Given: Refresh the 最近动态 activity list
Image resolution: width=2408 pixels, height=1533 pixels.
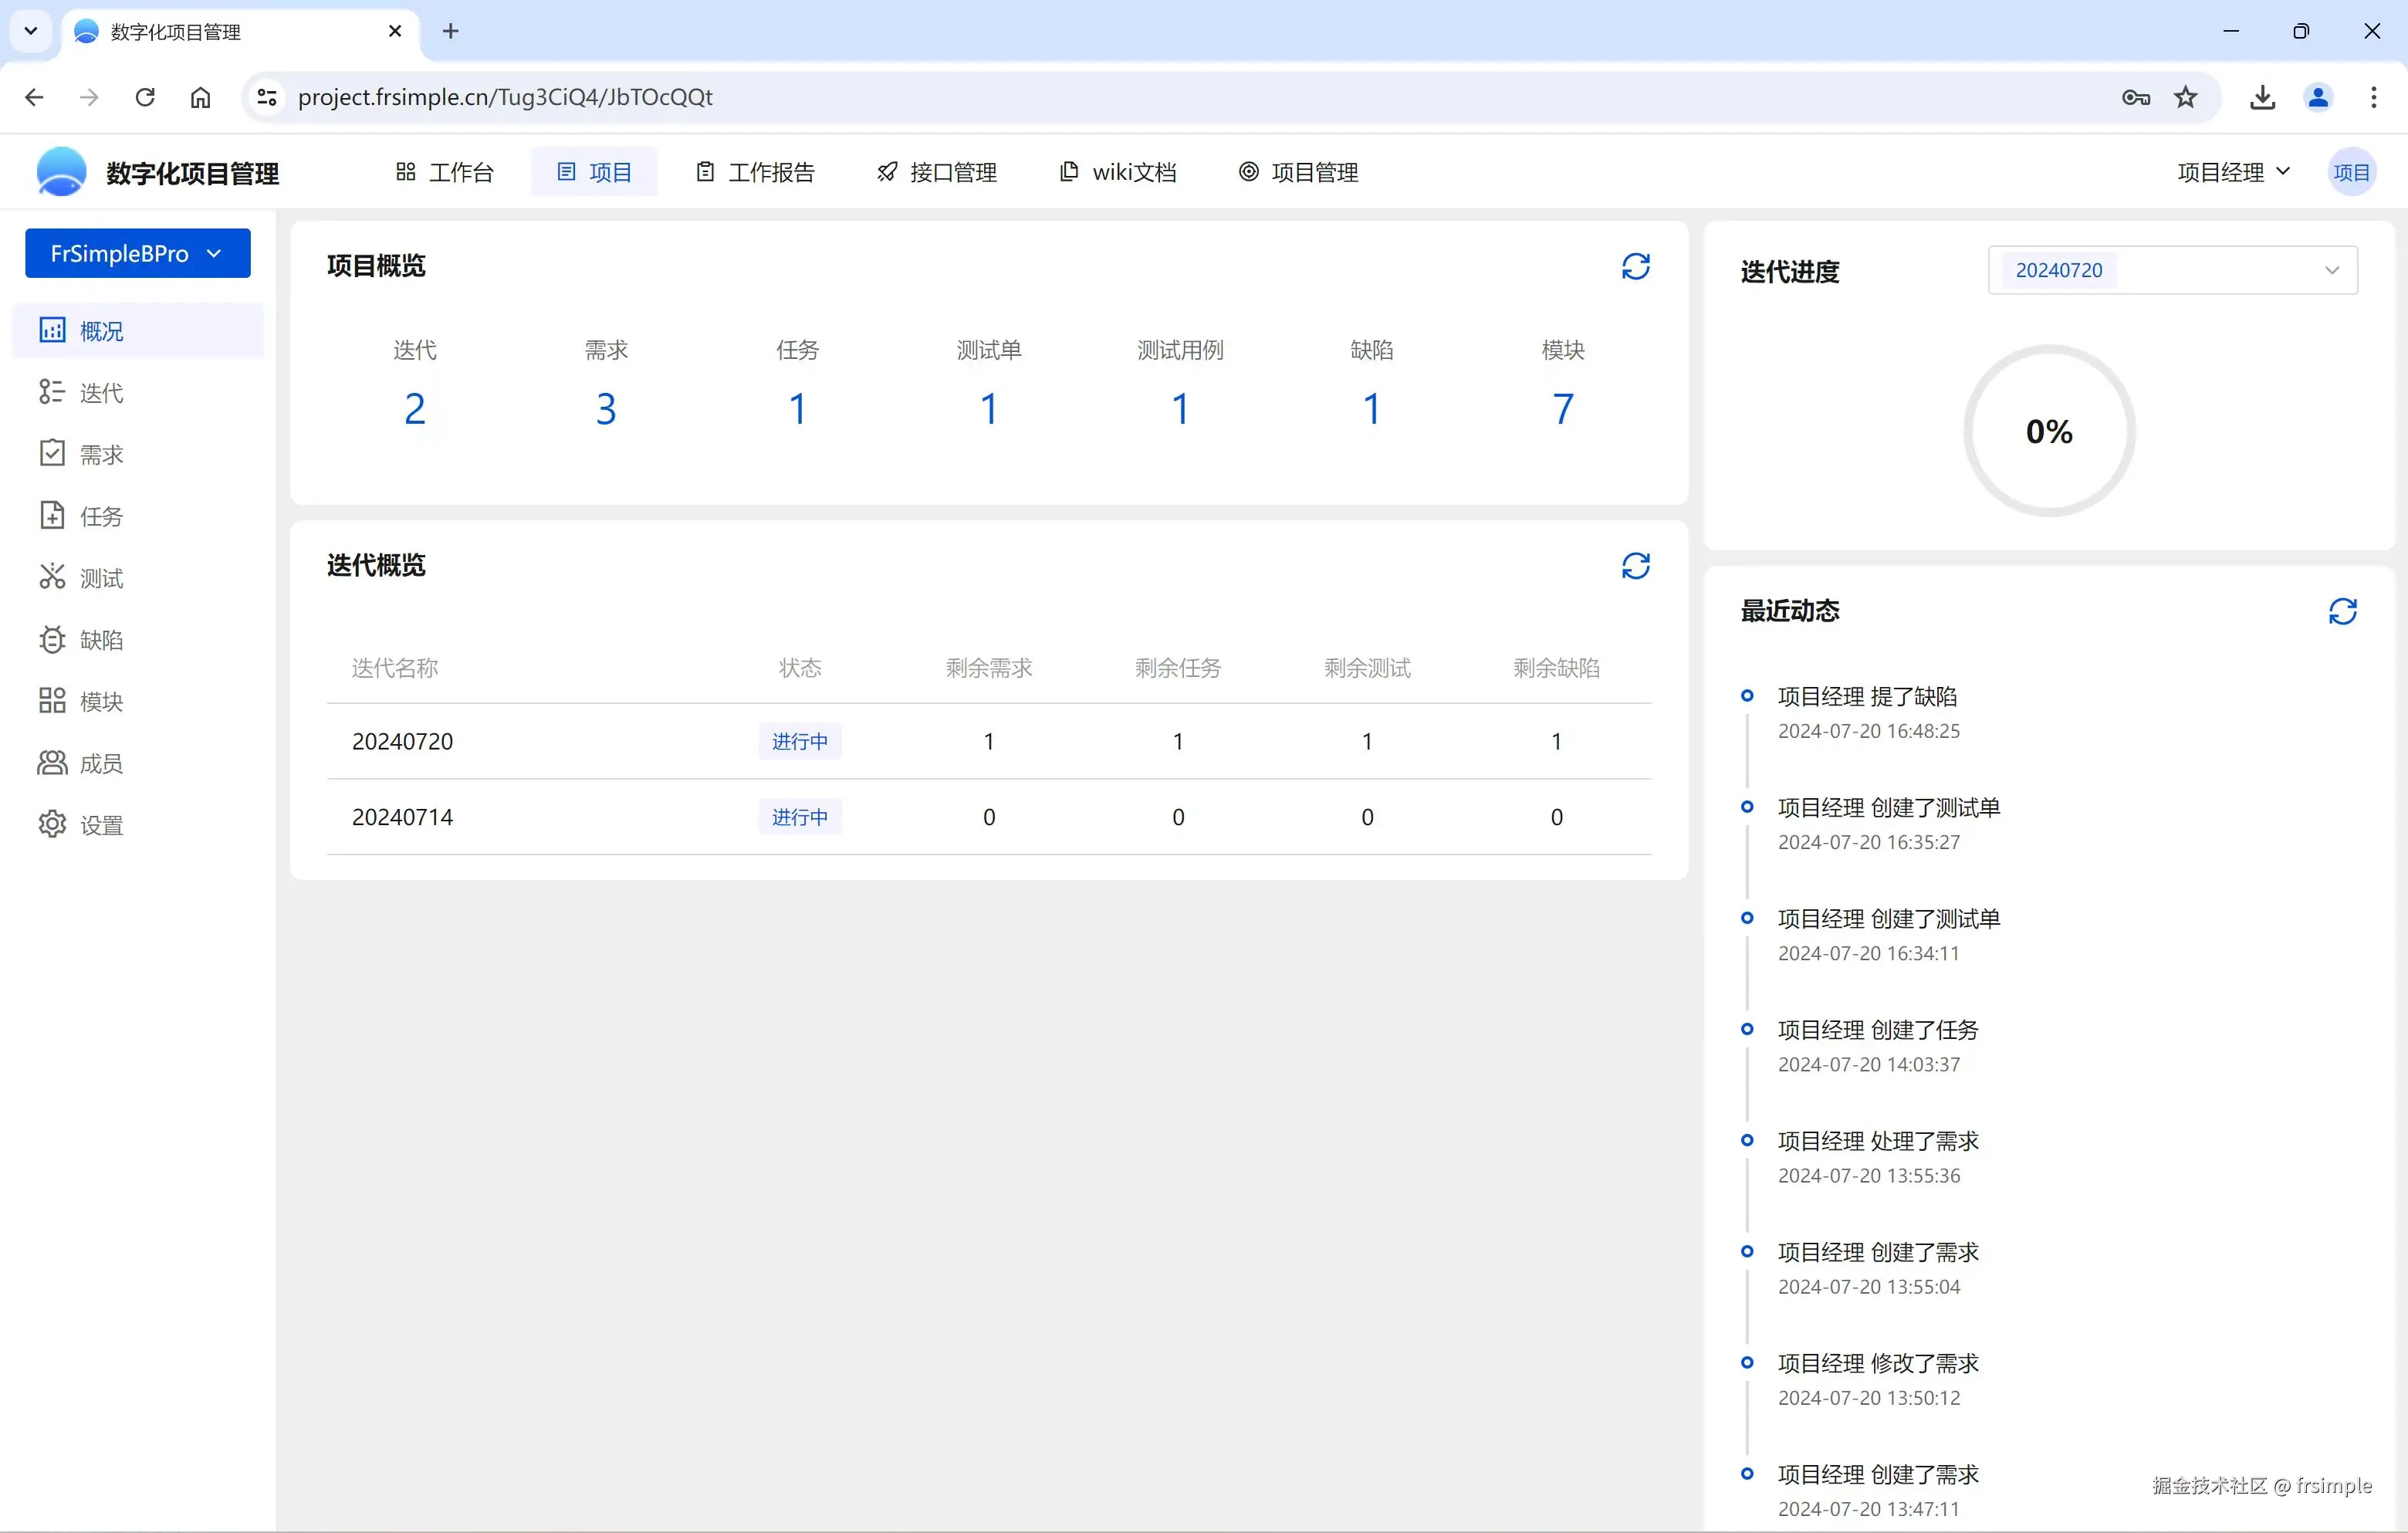Looking at the screenshot, I should pos(2342,611).
